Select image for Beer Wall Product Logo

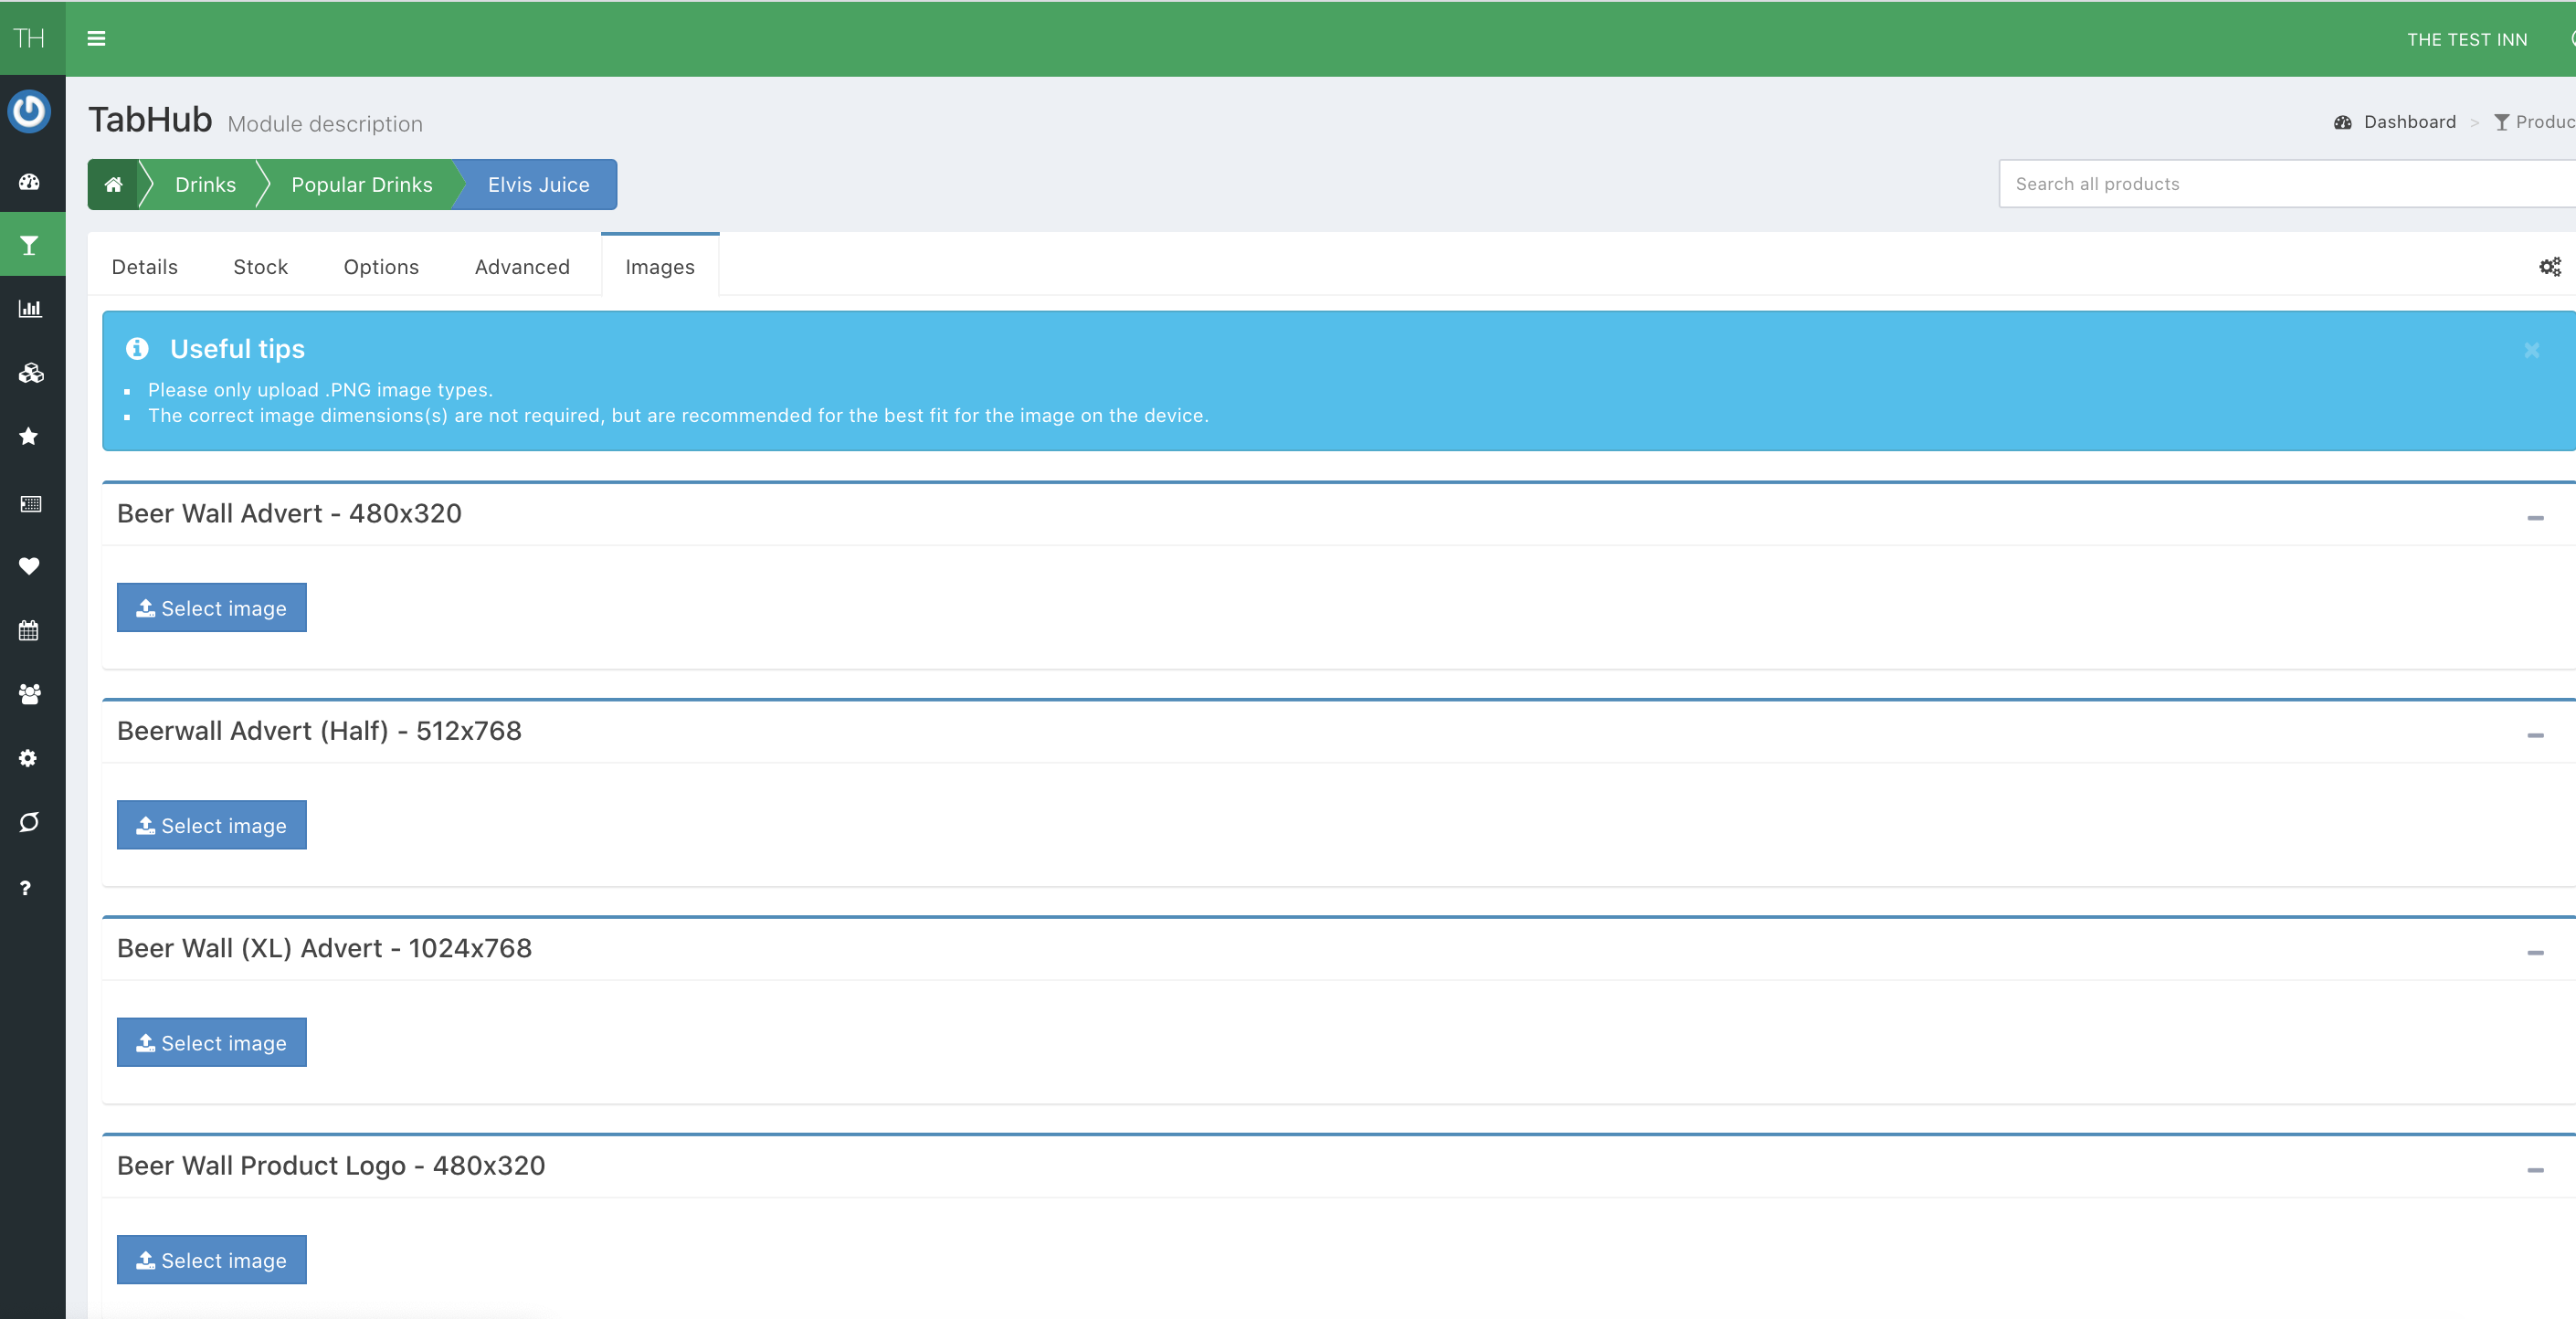click(212, 1260)
